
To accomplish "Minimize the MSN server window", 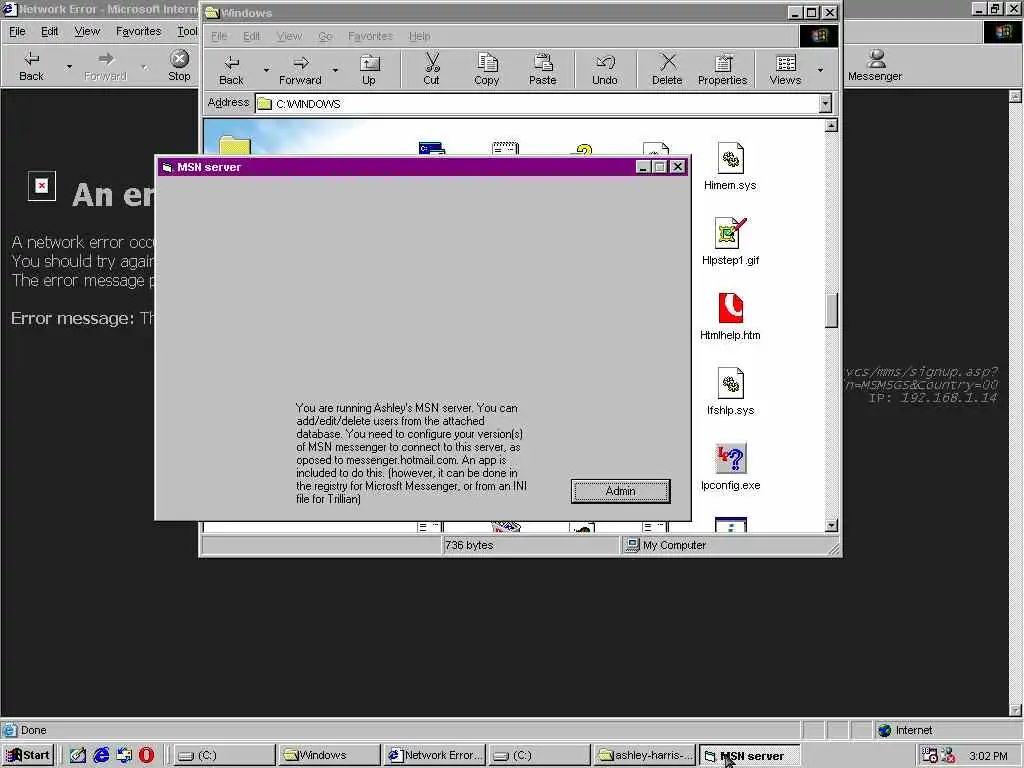I will pos(643,167).
